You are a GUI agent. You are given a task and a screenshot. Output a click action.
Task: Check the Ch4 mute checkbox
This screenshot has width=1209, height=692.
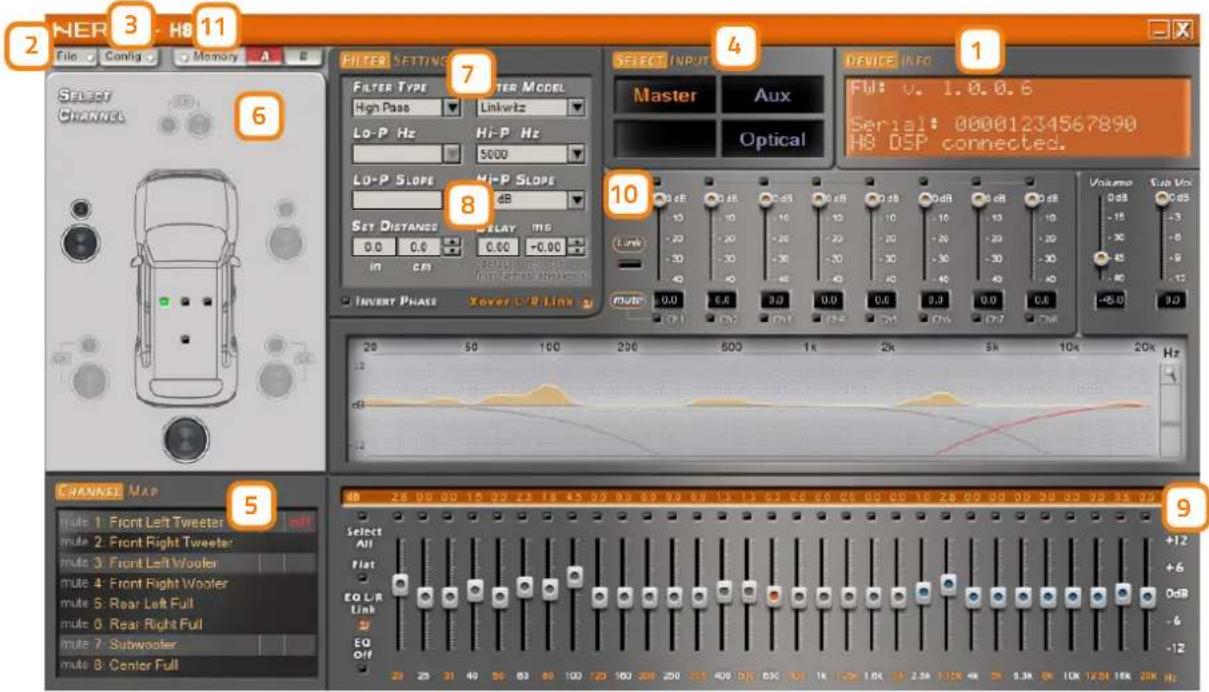pyautogui.click(x=816, y=319)
